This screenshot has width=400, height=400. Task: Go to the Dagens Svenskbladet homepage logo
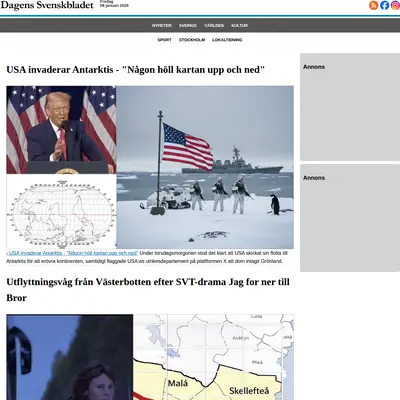[47, 5]
